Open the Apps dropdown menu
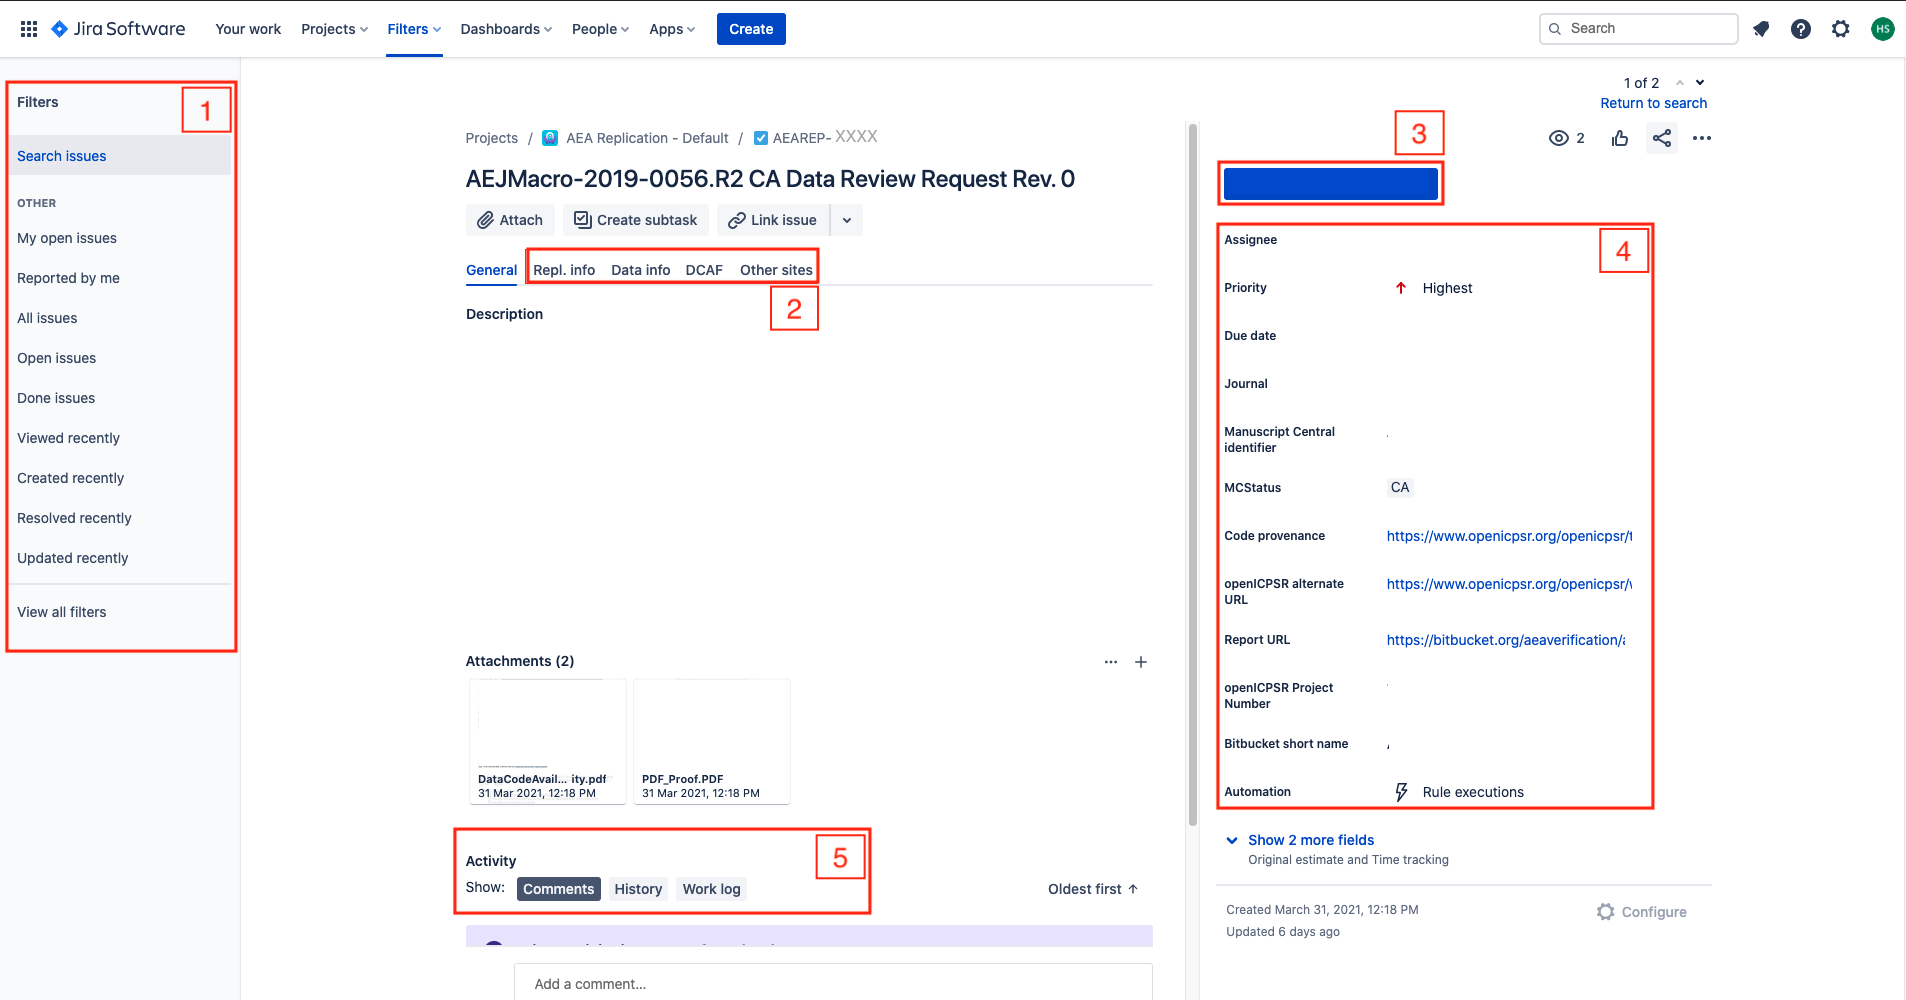 pyautogui.click(x=672, y=29)
